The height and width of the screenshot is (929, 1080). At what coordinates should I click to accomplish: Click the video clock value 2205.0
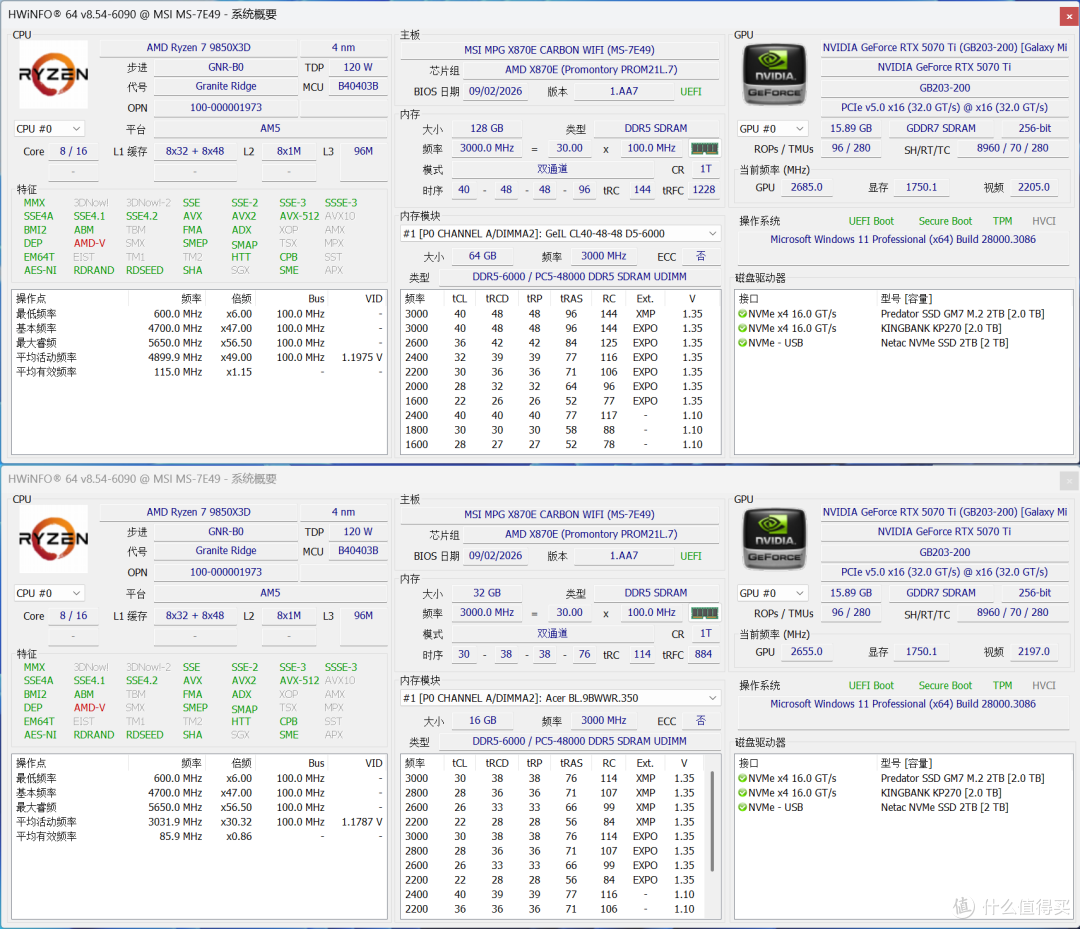coord(1034,187)
